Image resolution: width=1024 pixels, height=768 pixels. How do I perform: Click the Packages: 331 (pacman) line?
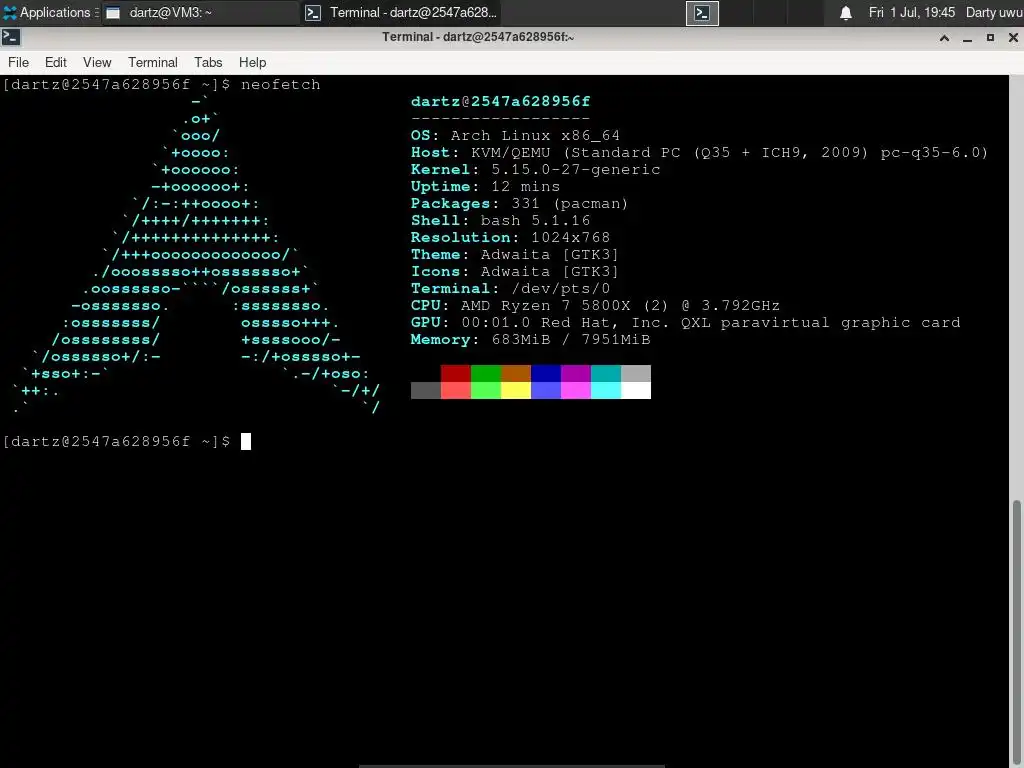coord(520,203)
